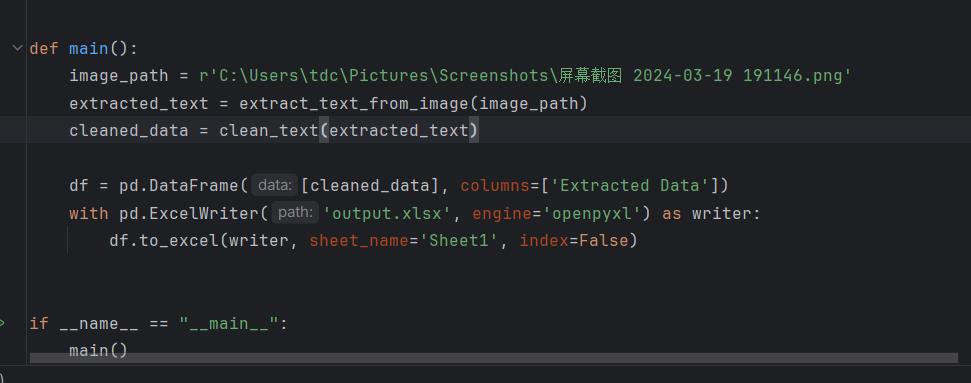Click the screenshot file path string
The width and height of the screenshot is (971, 383).
pos(526,76)
